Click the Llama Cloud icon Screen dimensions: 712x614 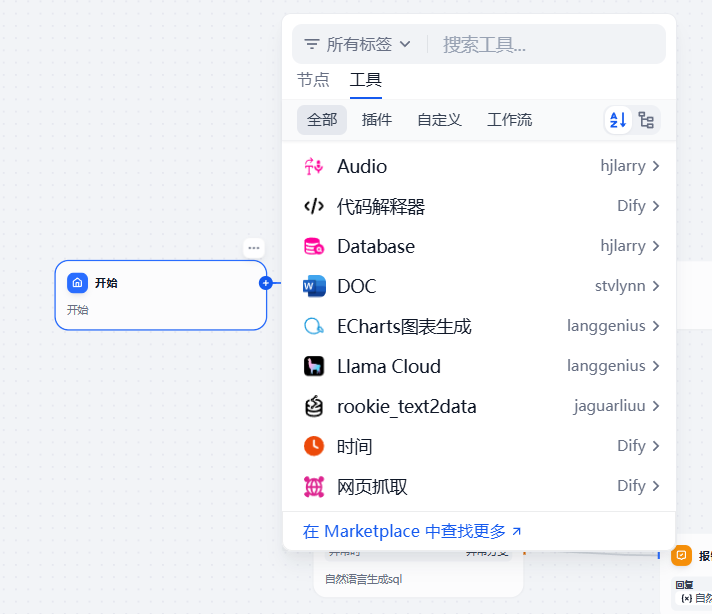click(314, 366)
